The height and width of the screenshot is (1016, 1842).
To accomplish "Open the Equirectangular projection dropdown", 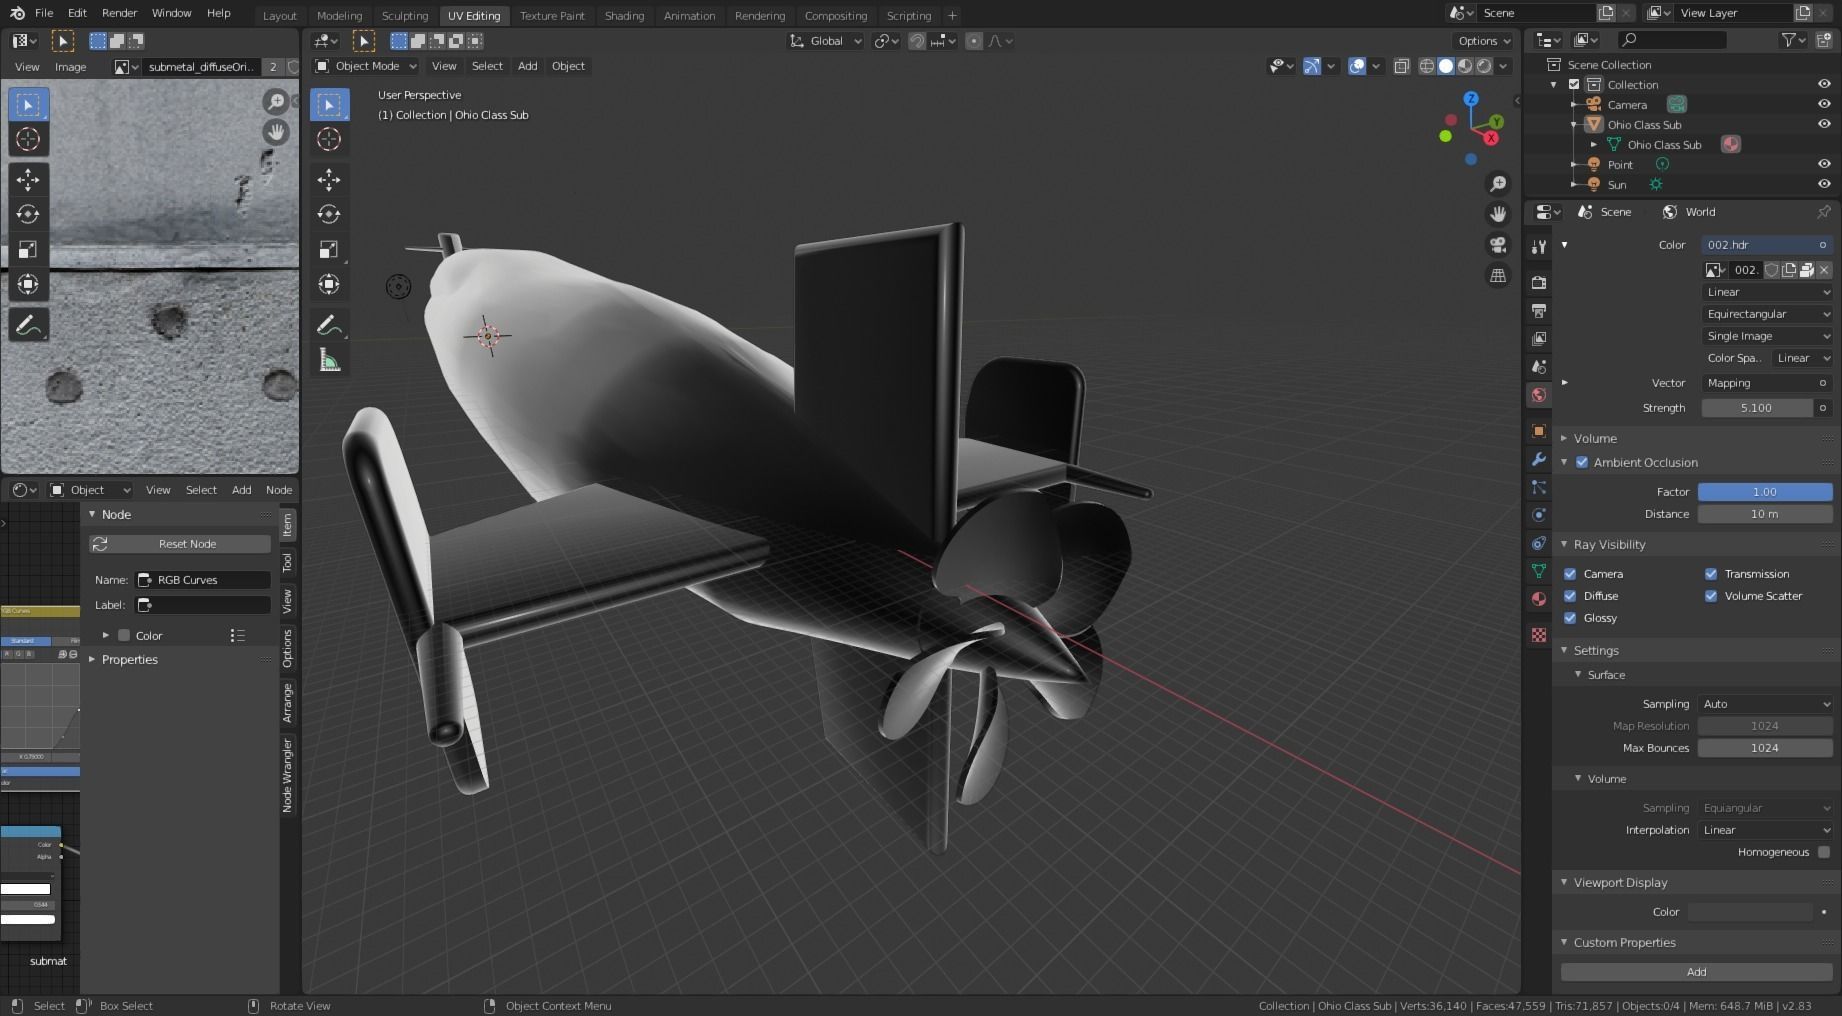I will pyautogui.click(x=1767, y=314).
